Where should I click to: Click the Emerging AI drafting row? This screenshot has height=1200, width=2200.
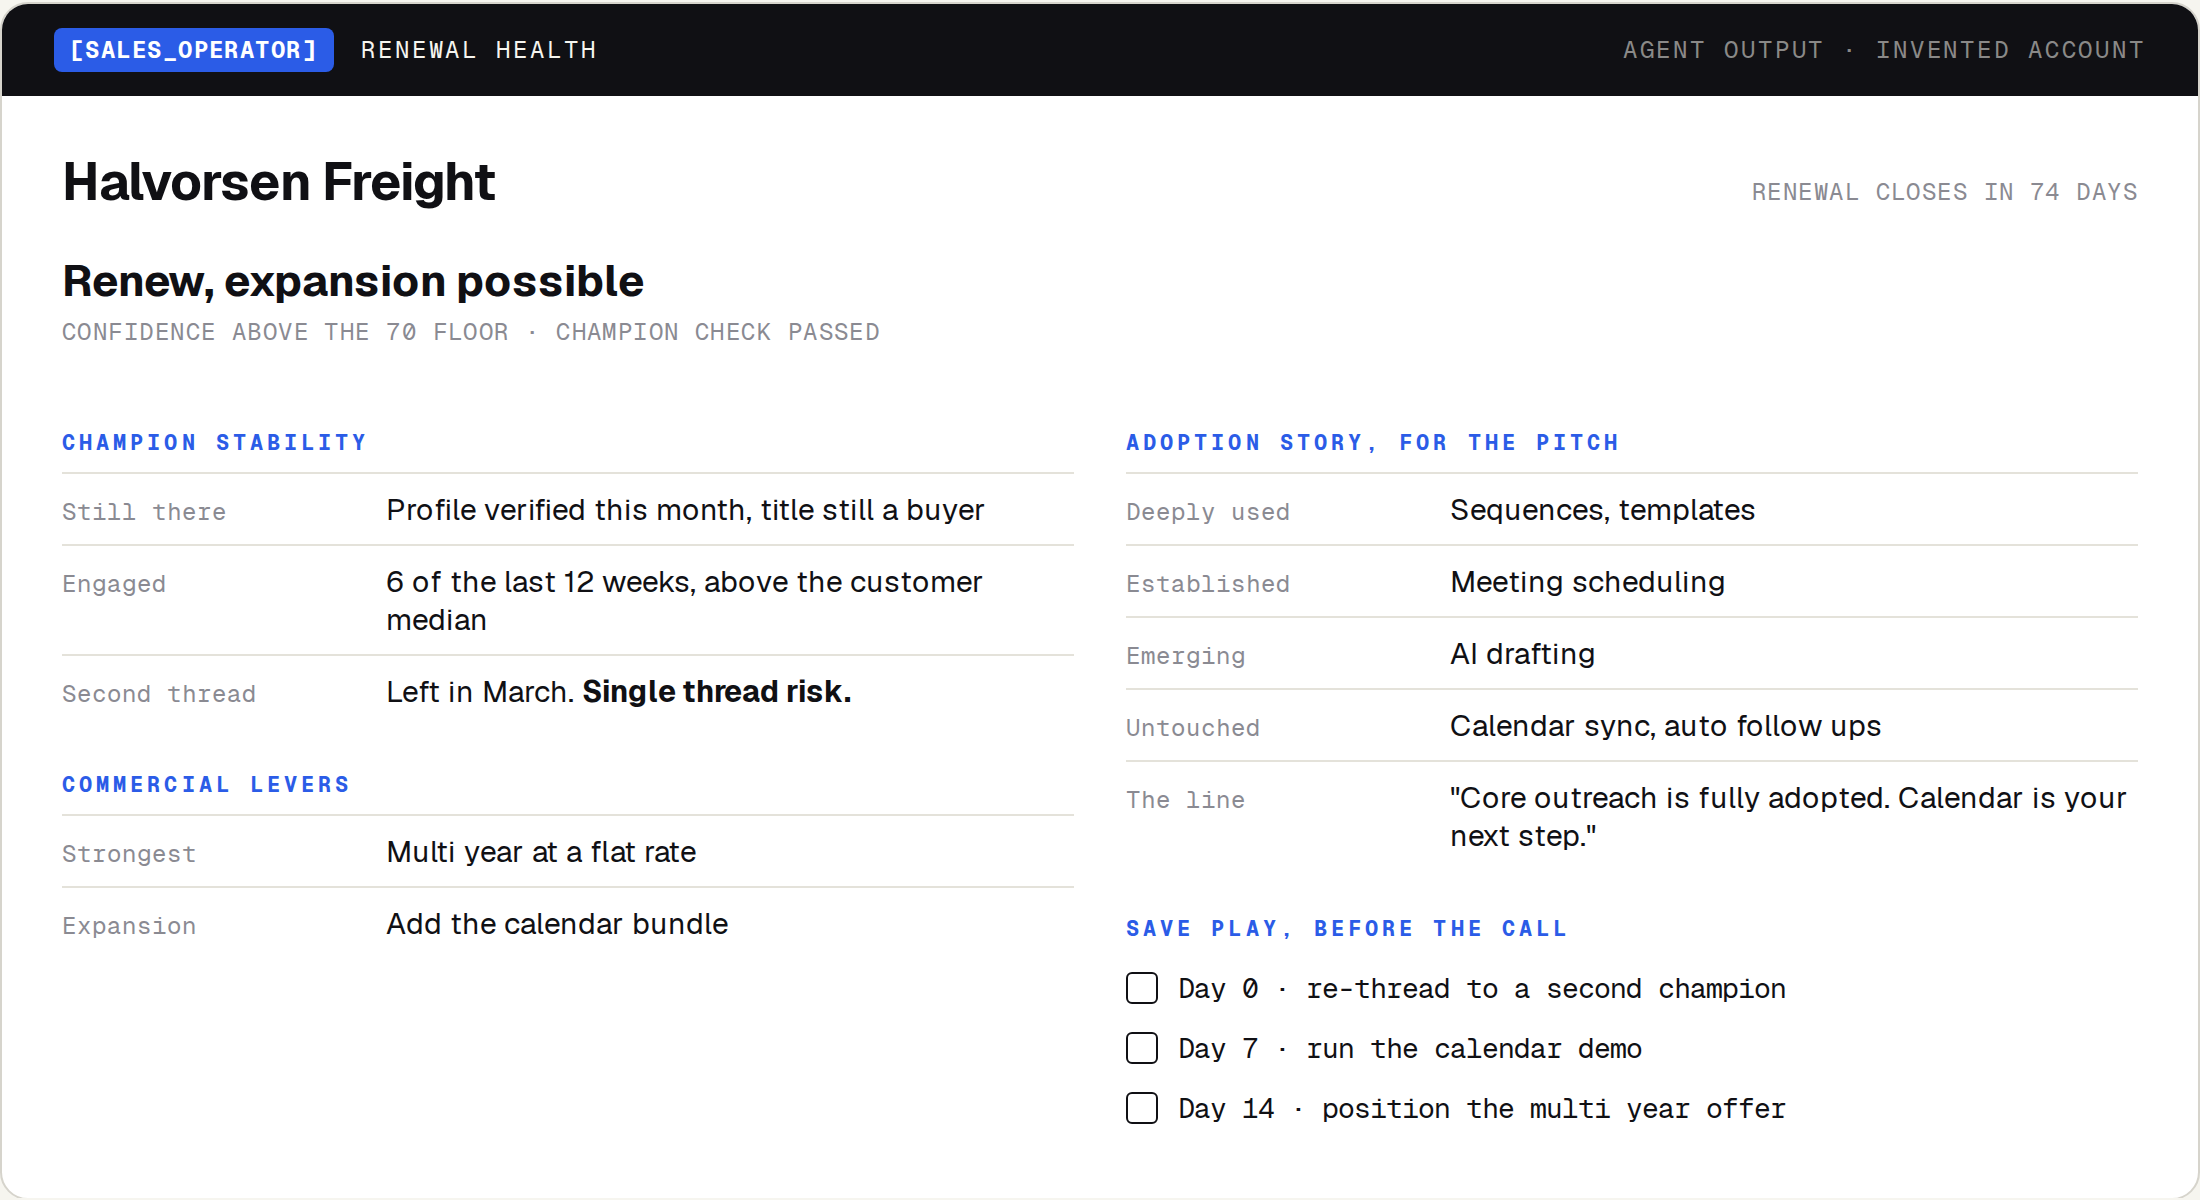(x=1632, y=654)
